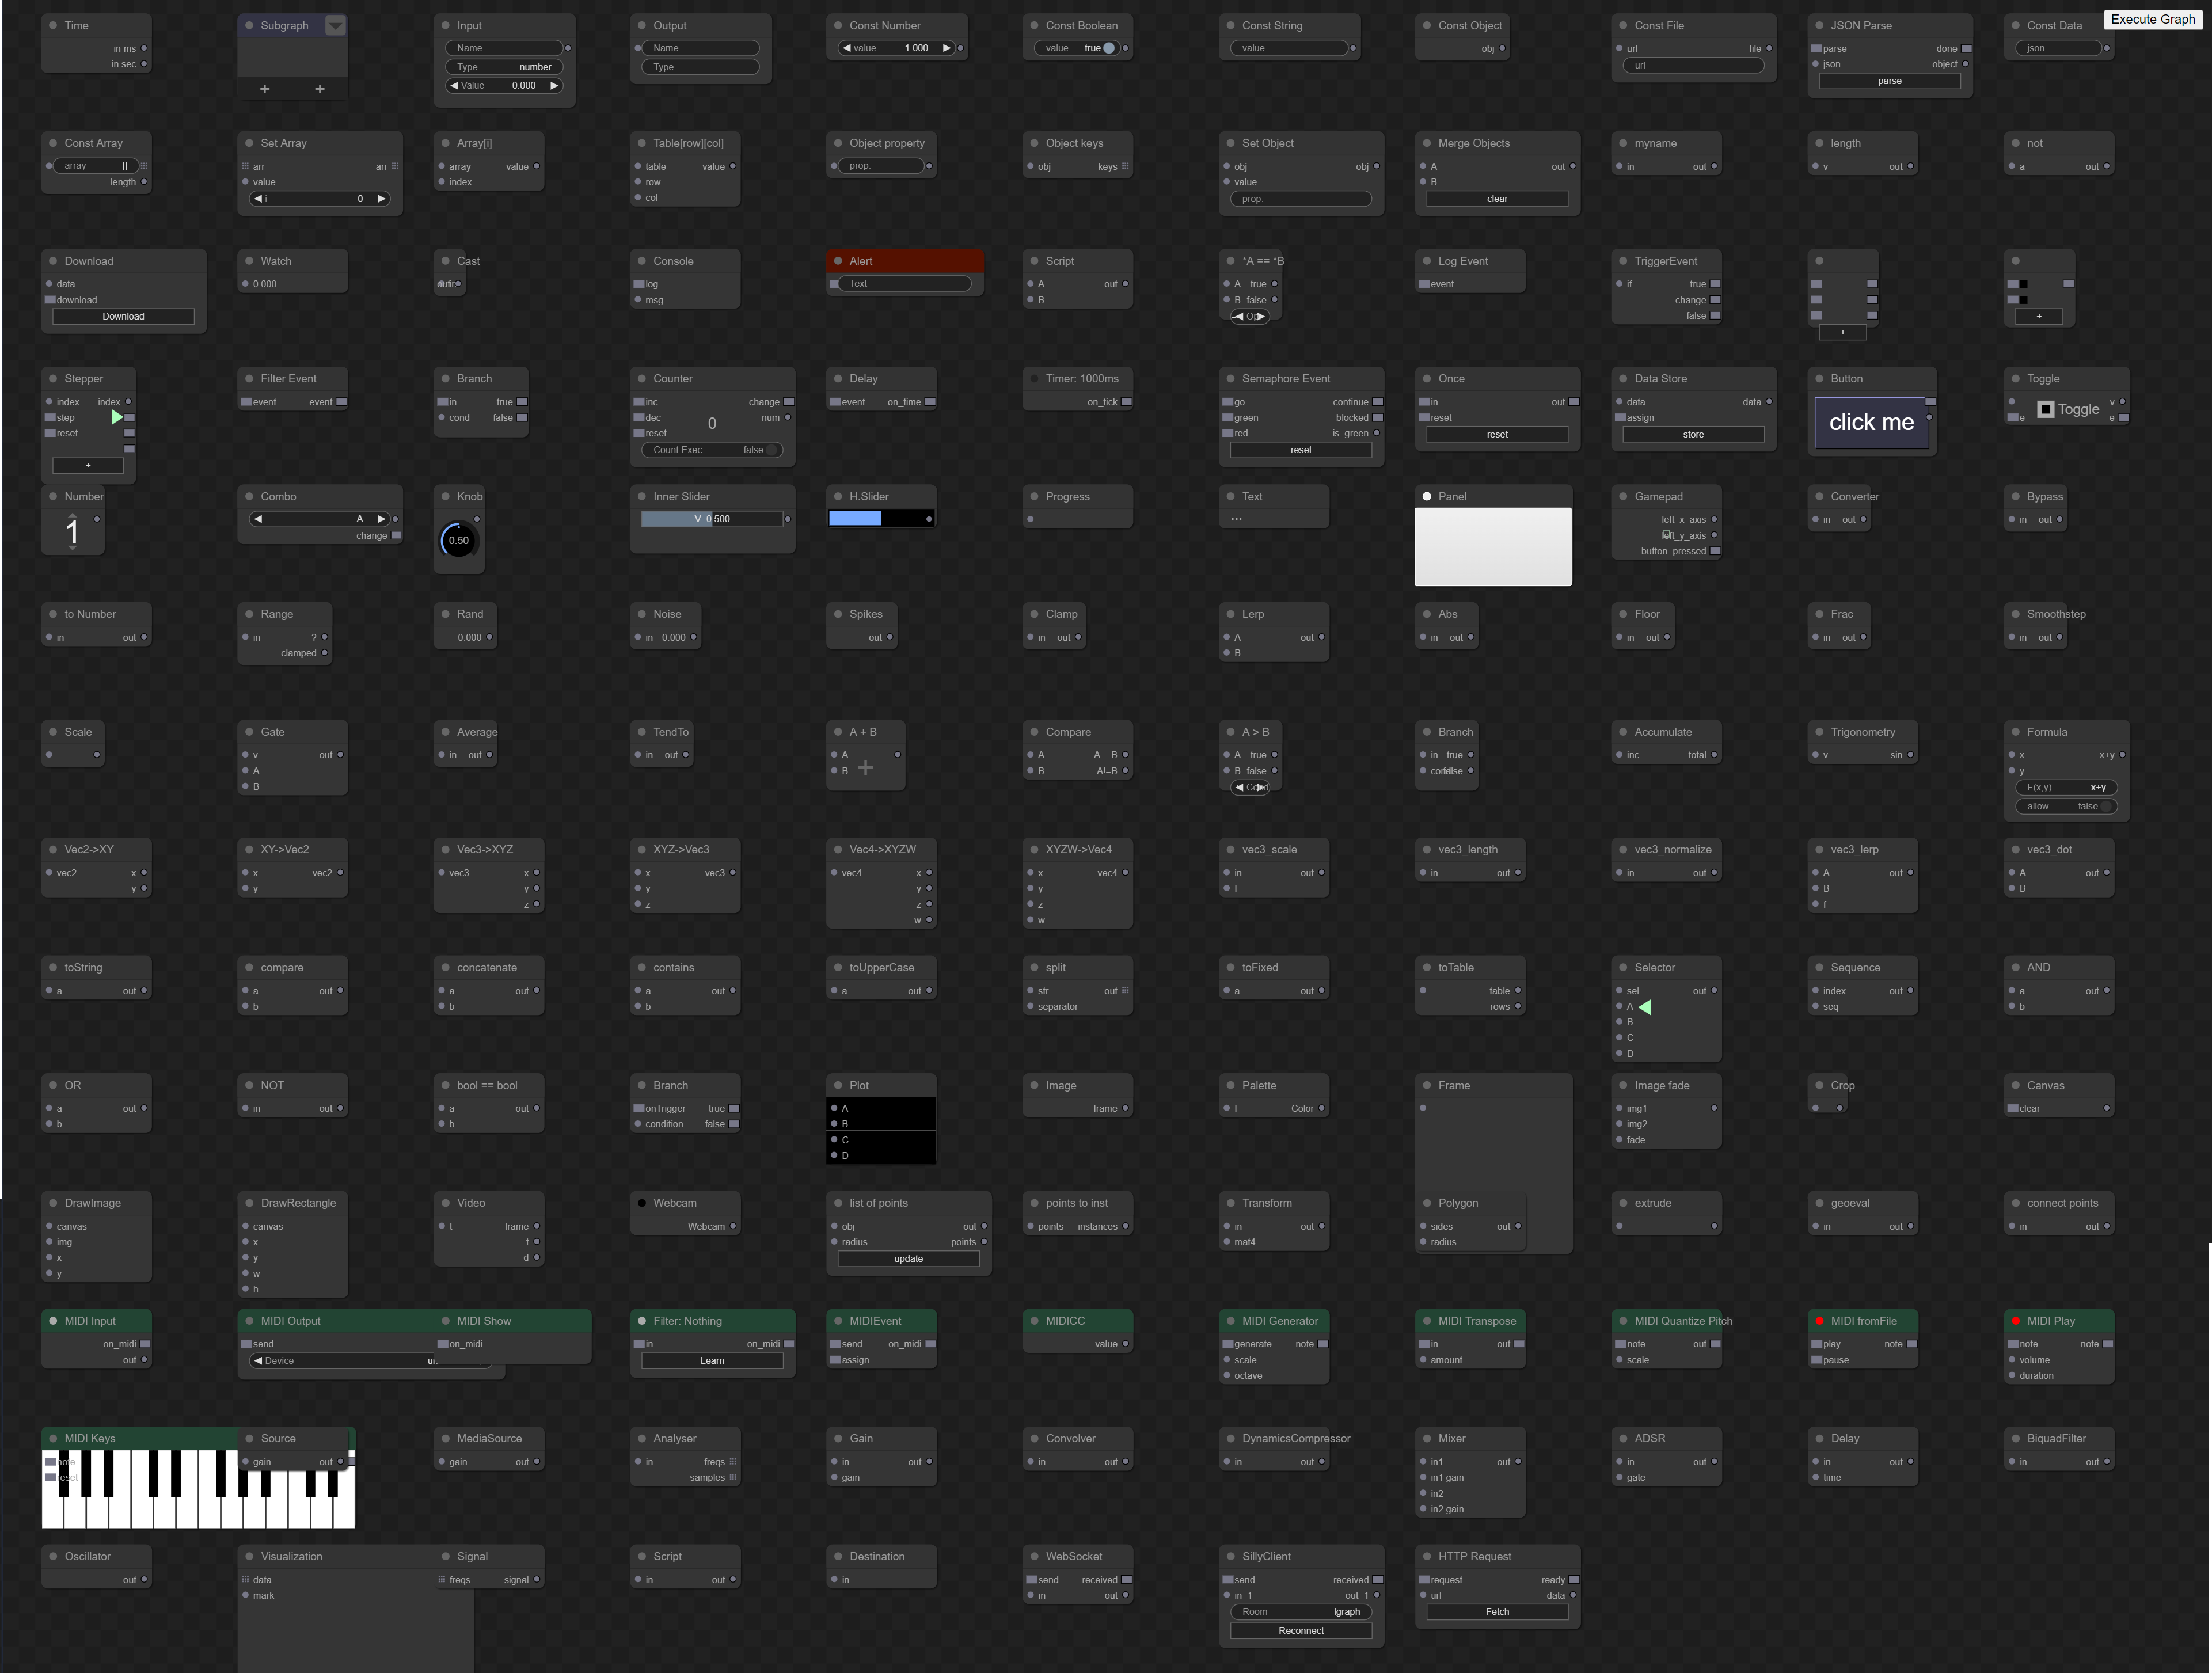Viewport: 2212px width, 1673px height.
Task: Click the url input field in HTTP Request's neighbor Const File node
Action: click(x=1693, y=66)
